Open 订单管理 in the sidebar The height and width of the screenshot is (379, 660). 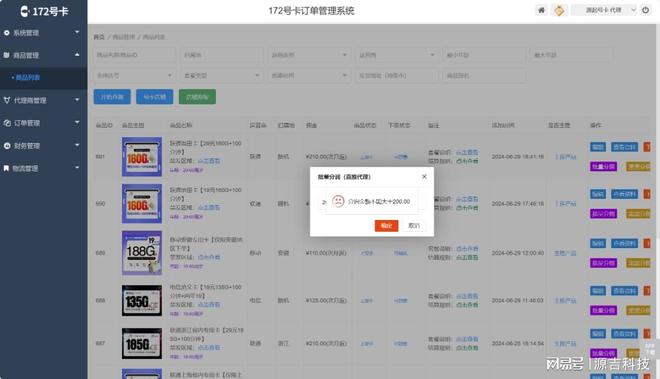44,123
